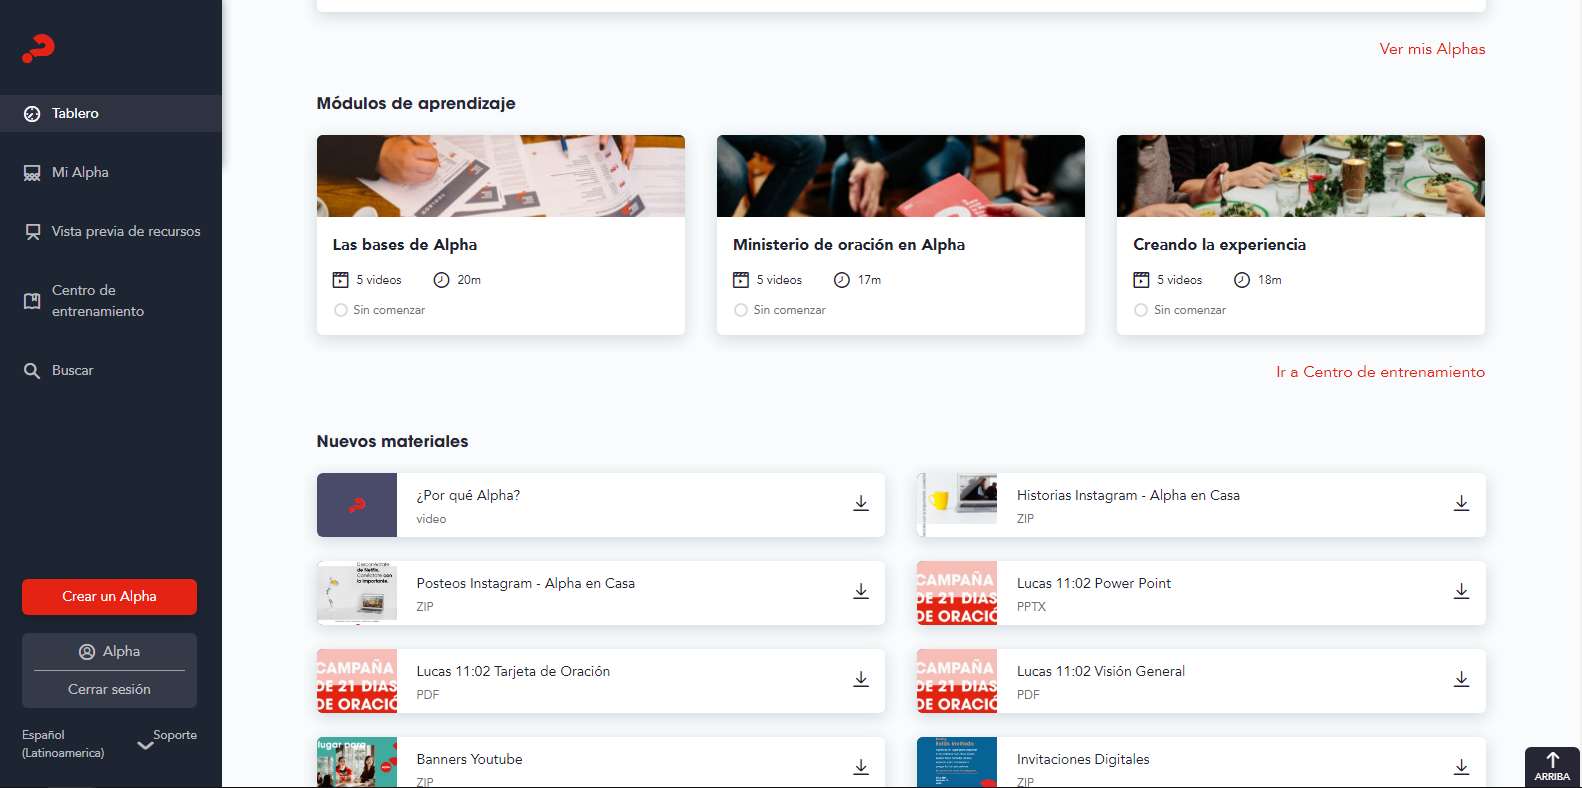Select Lucas 11:02 Visión General title
This screenshot has height=788, width=1582.
click(x=1101, y=672)
